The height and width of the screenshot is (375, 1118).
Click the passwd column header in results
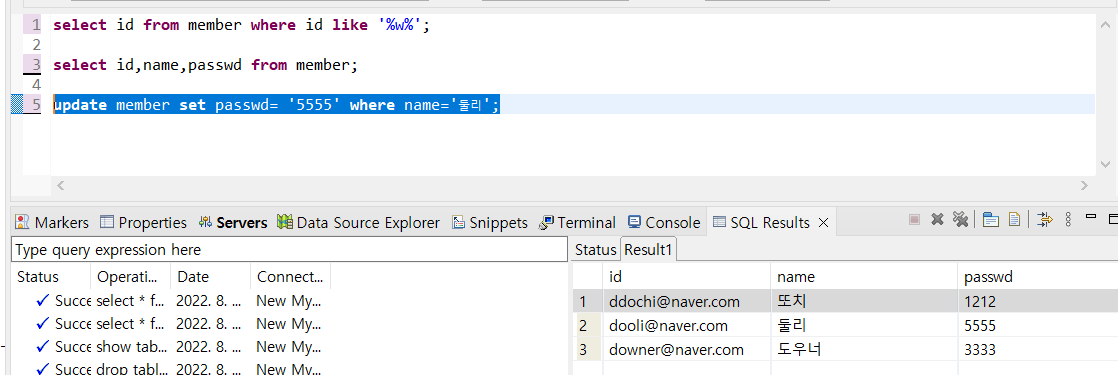[1037, 277]
